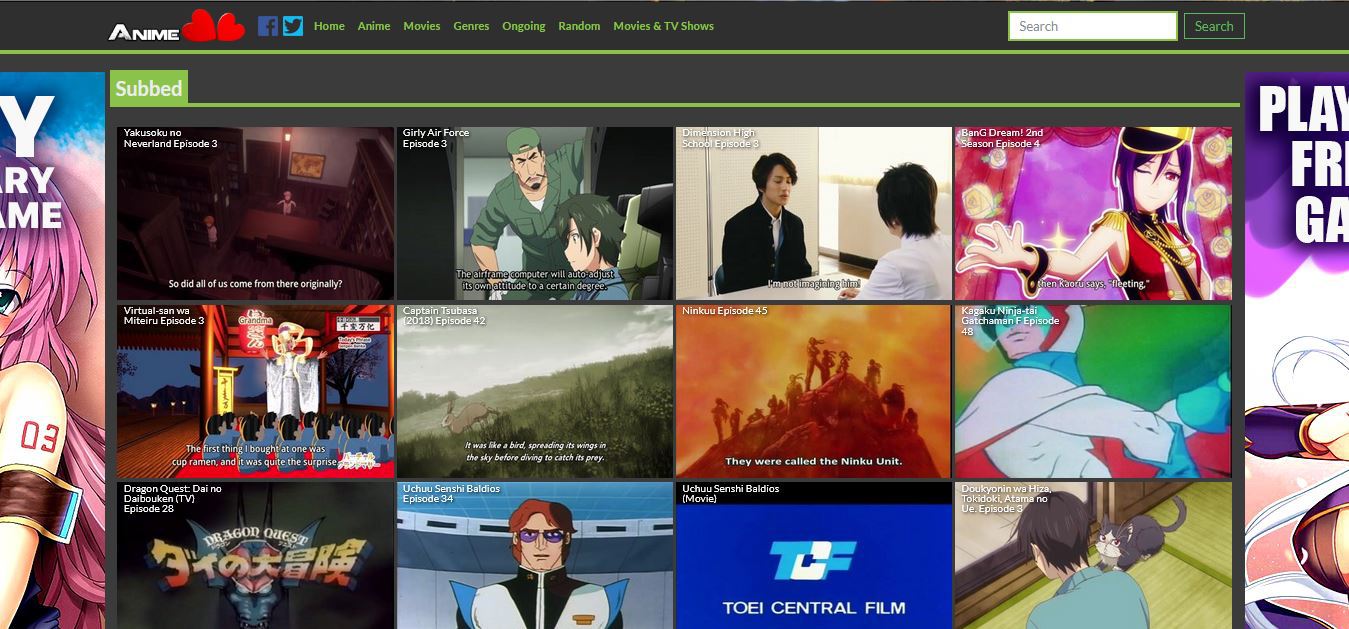Open Doukyonin wa Hiza, Tokidoki Episode 3
The width and height of the screenshot is (1349, 629).
(x=1093, y=556)
